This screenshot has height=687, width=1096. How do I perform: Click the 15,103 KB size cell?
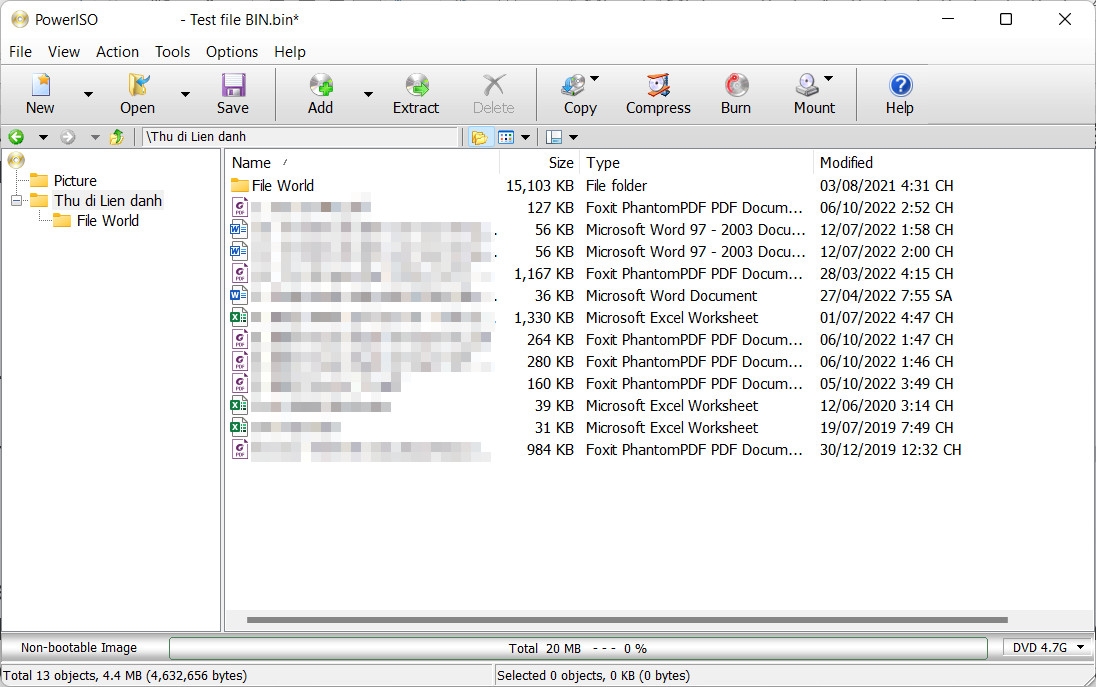coord(540,186)
